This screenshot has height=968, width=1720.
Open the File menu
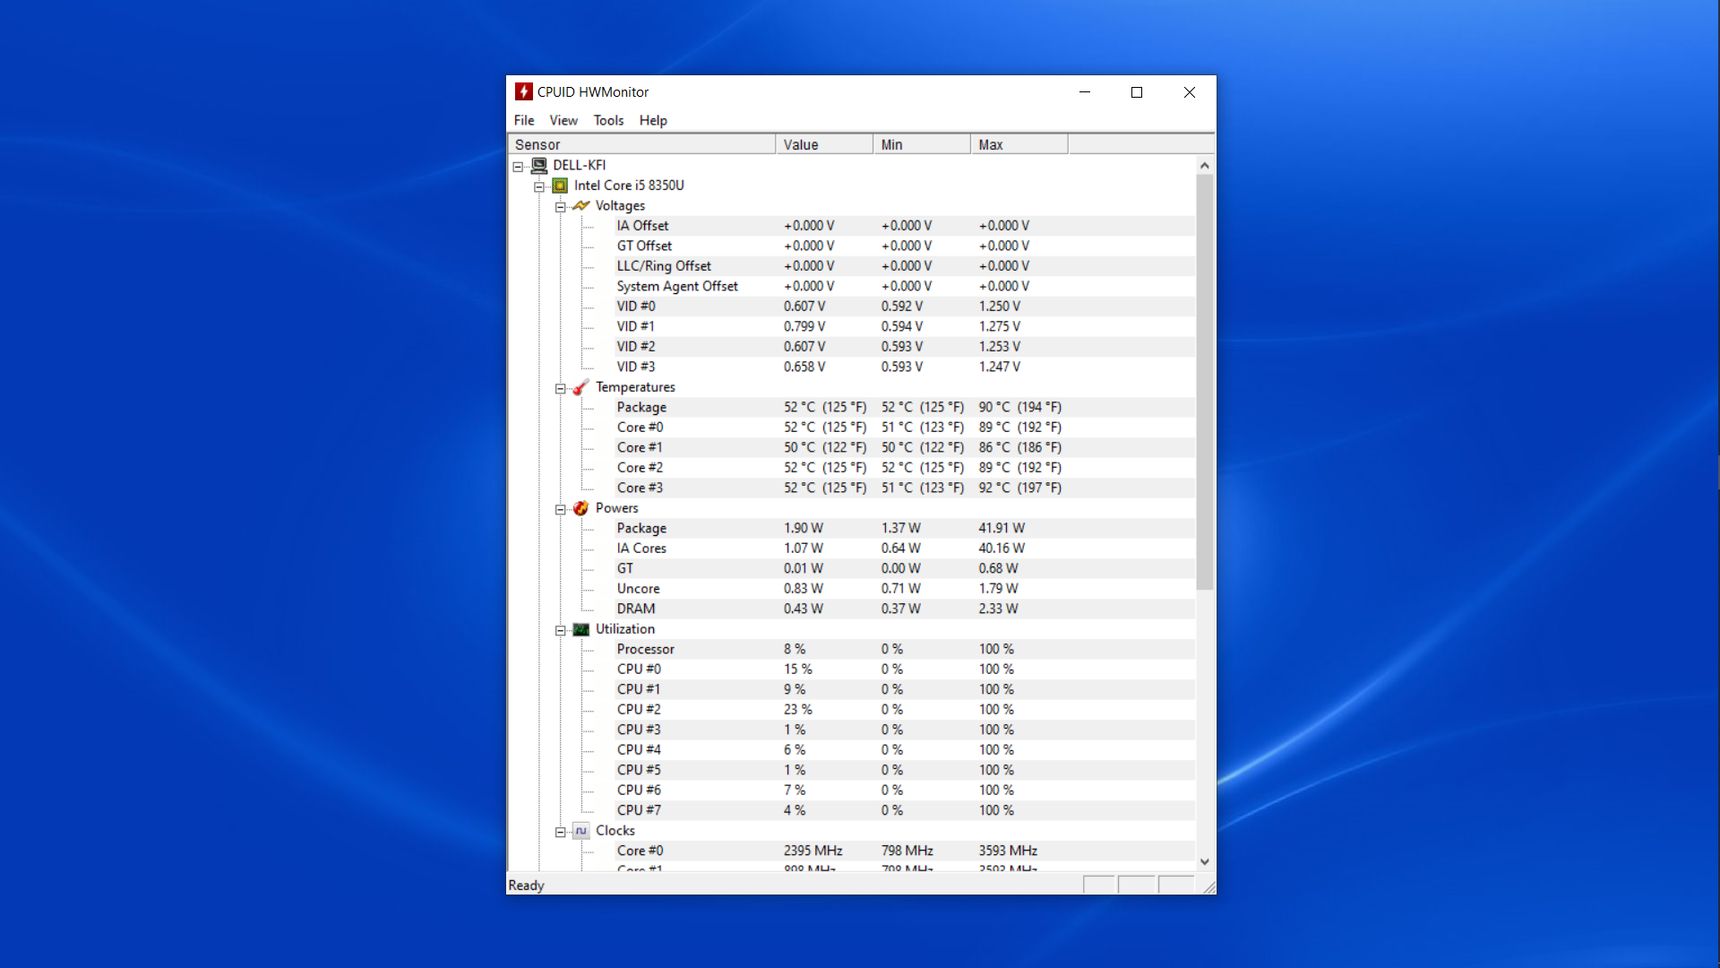point(524,120)
